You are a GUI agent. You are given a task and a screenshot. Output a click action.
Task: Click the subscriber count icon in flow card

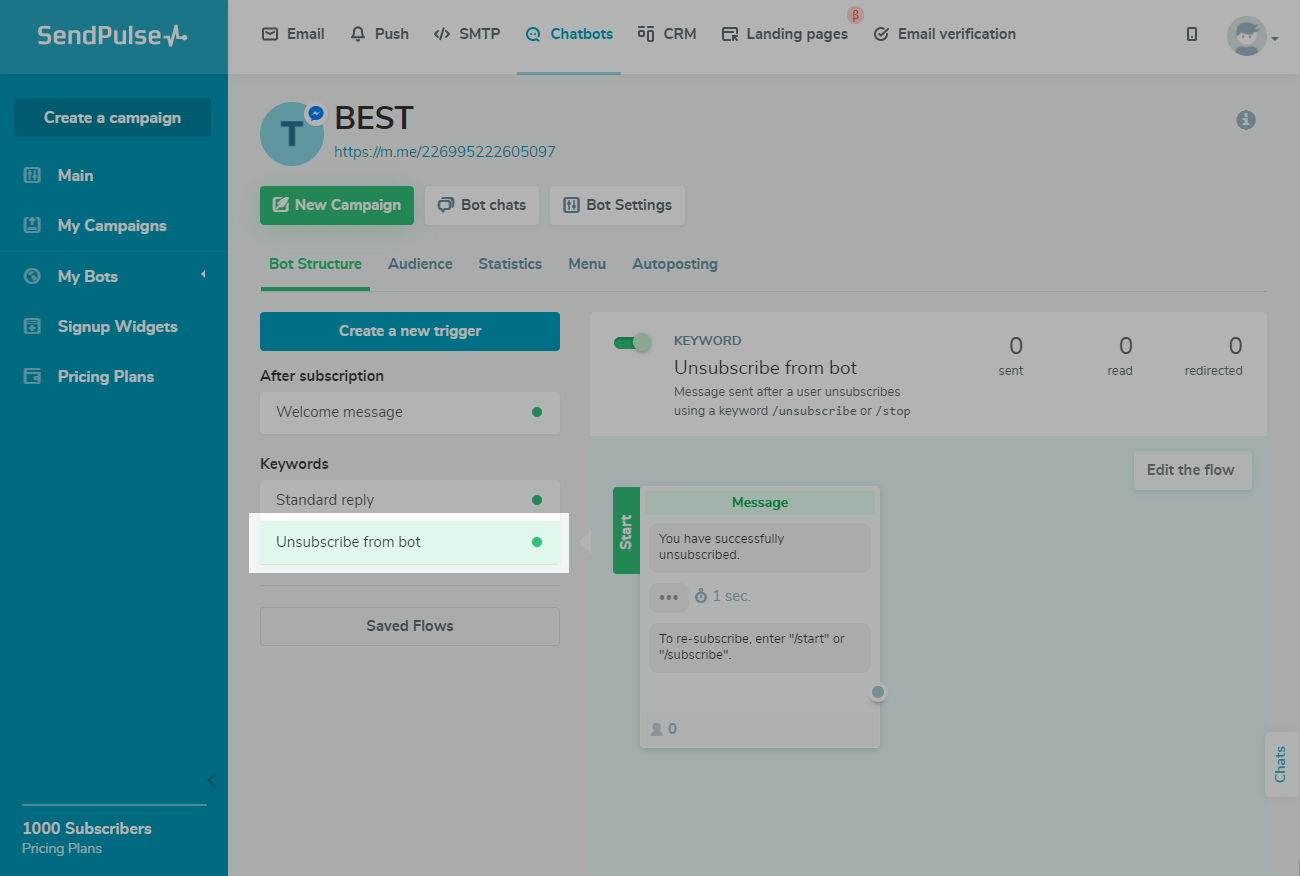point(657,729)
